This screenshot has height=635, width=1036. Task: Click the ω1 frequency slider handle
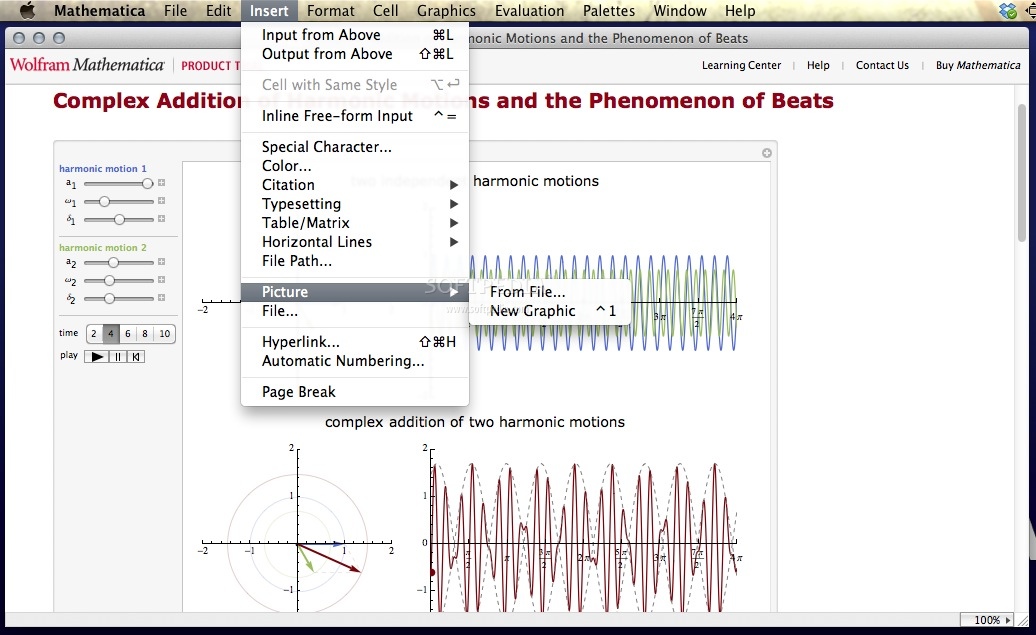point(105,201)
